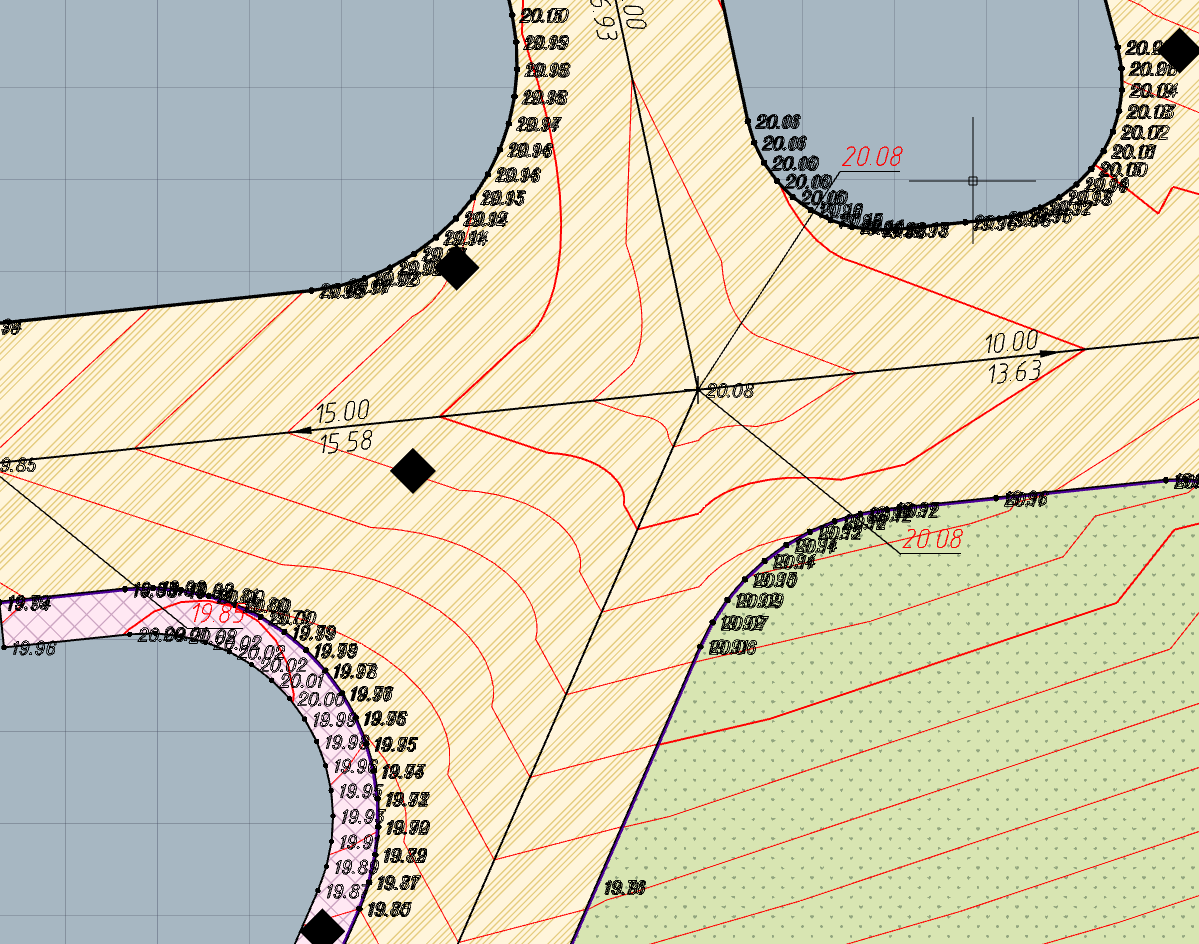
Task: Select the 15.00 slope value label
Action: [x=343, y=412]
